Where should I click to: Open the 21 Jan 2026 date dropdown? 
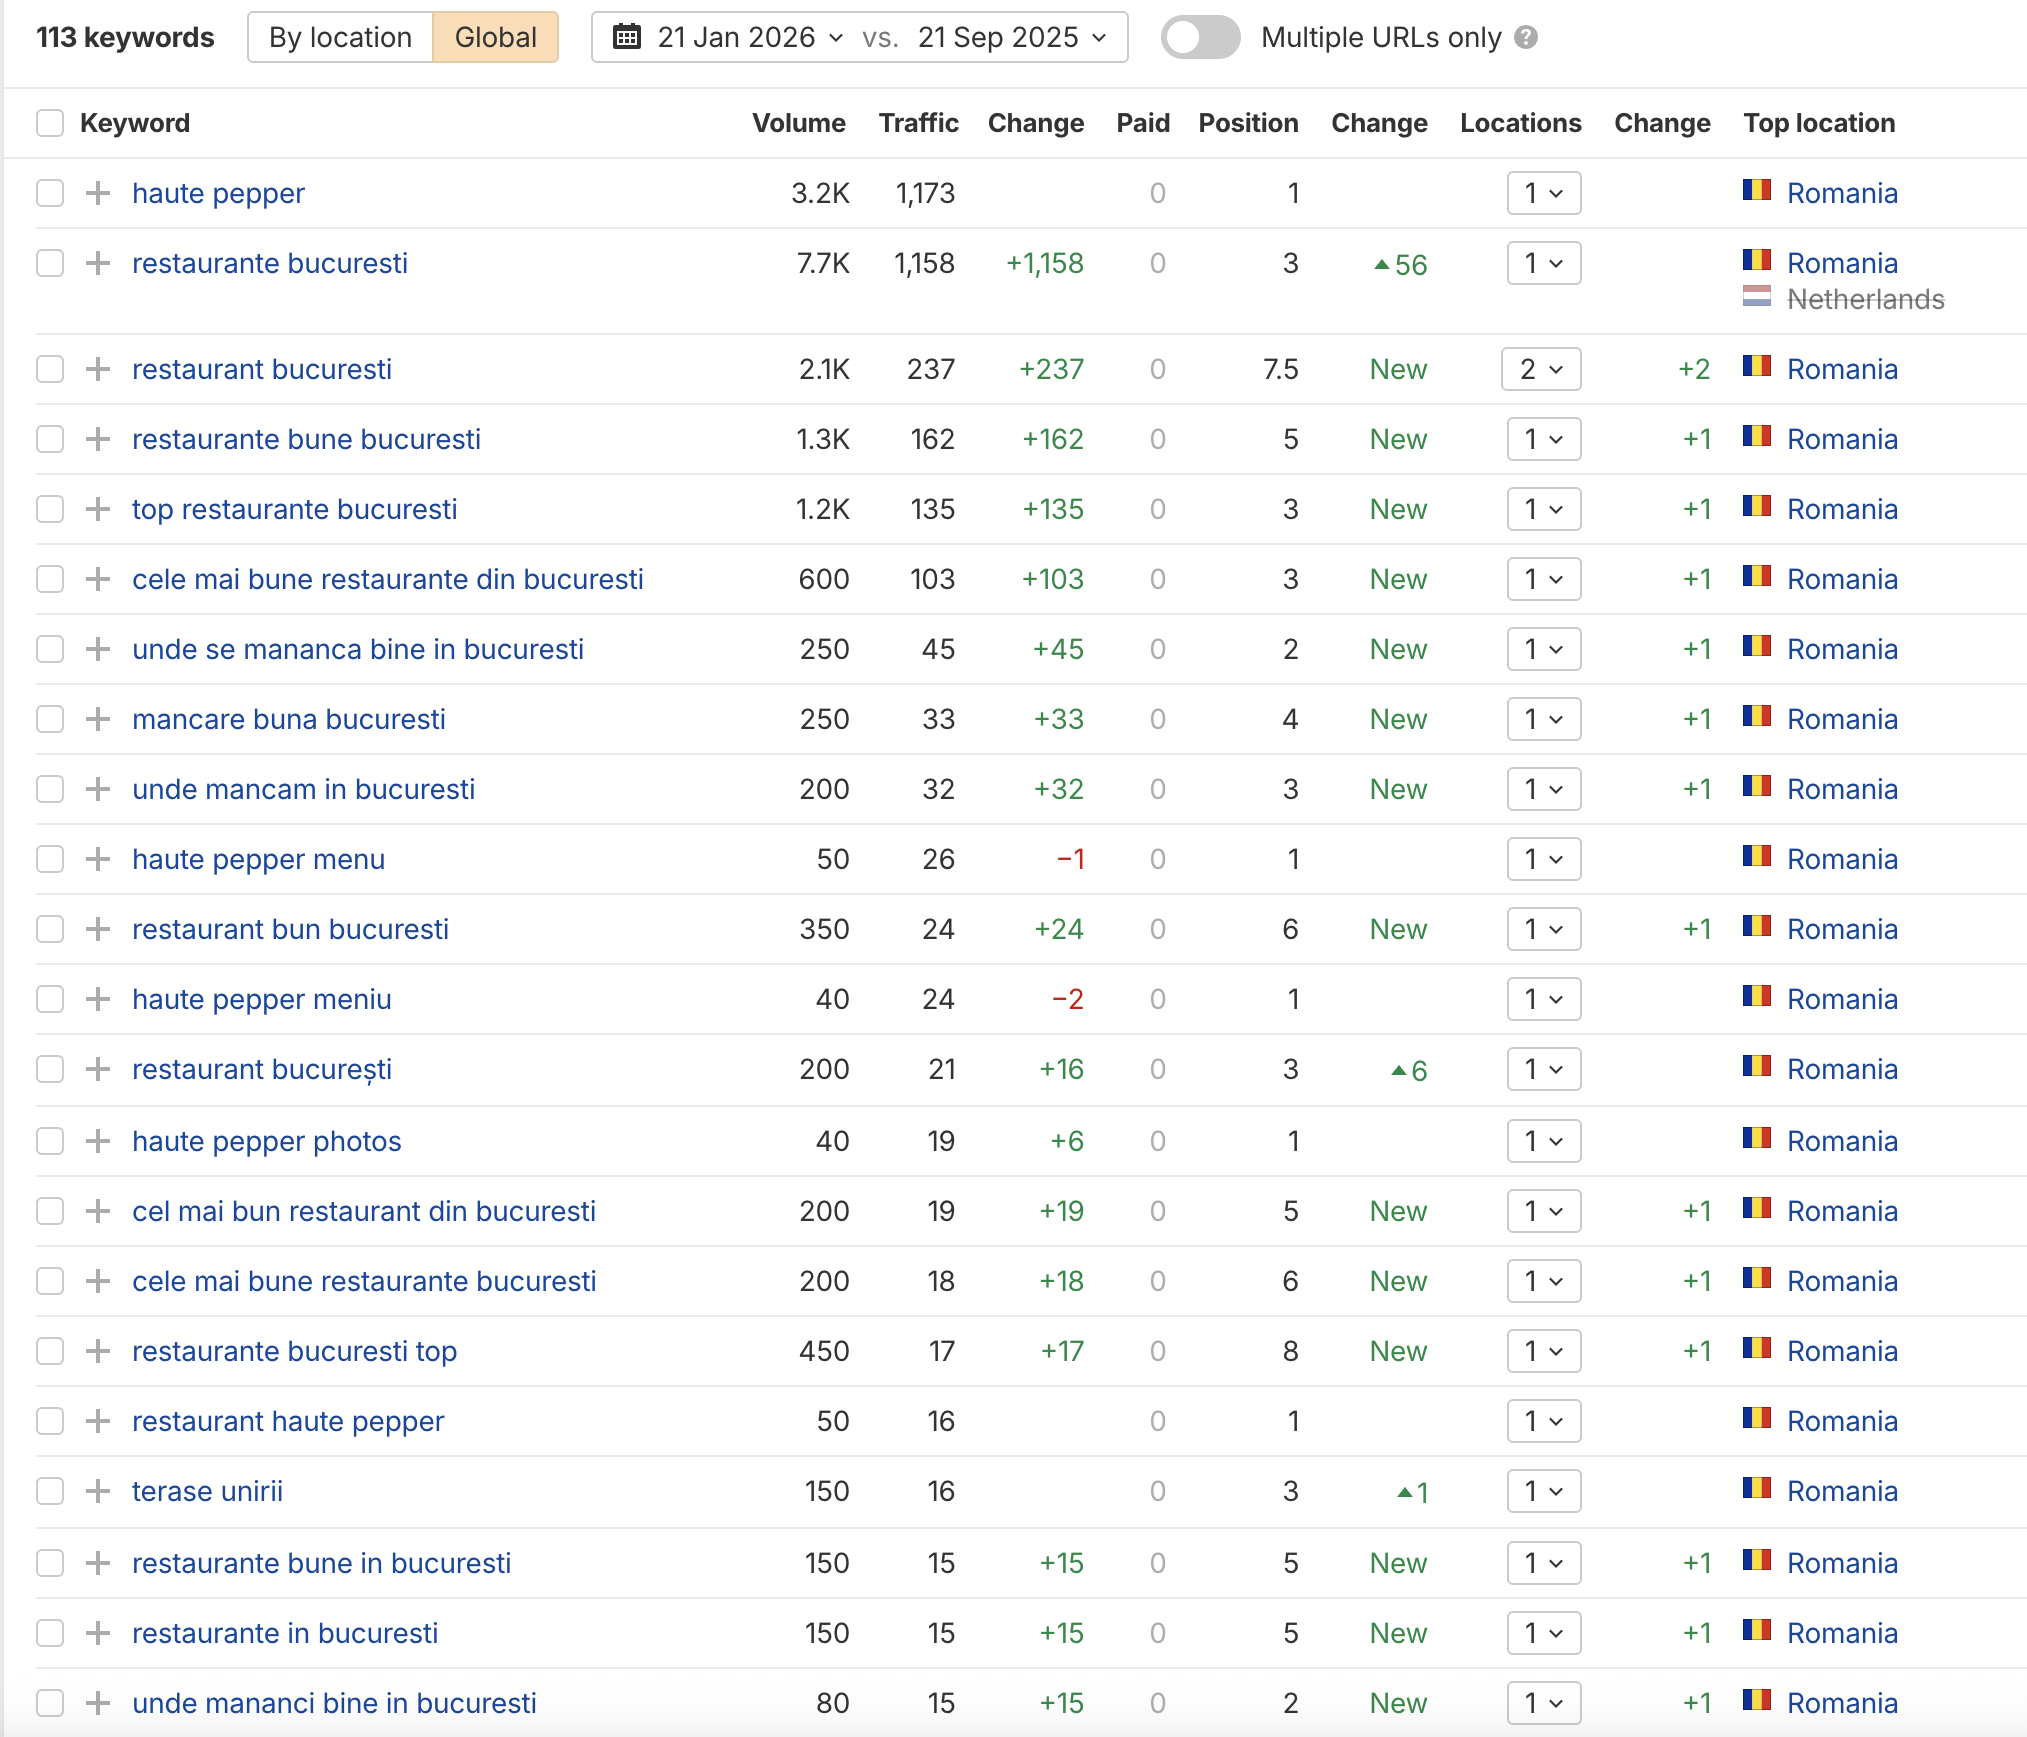(x=750, y=38)
